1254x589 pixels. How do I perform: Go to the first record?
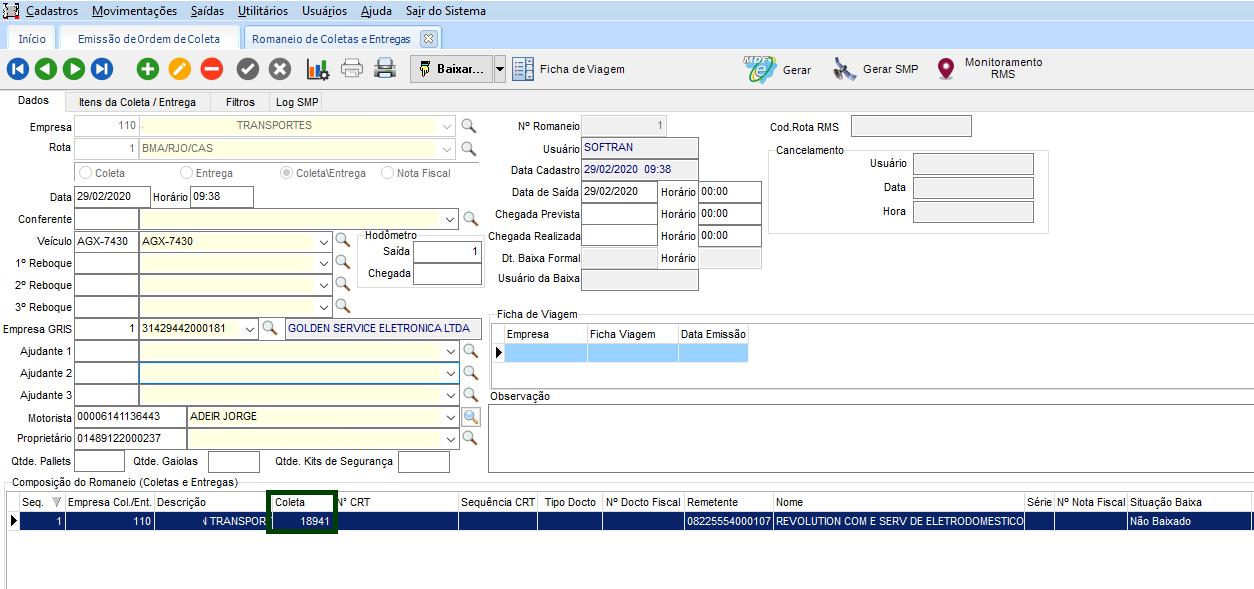[18, 69]
